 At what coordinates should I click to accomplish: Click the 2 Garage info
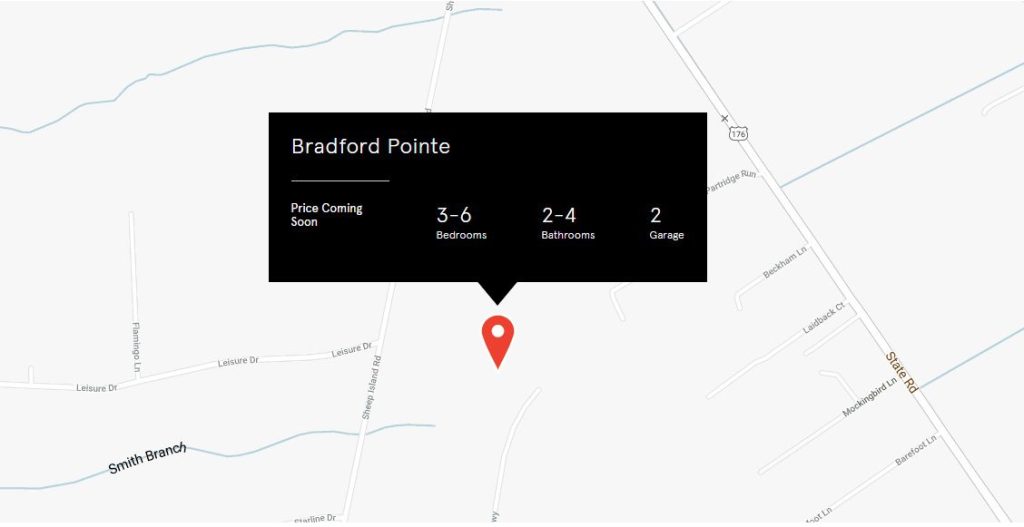666,223
